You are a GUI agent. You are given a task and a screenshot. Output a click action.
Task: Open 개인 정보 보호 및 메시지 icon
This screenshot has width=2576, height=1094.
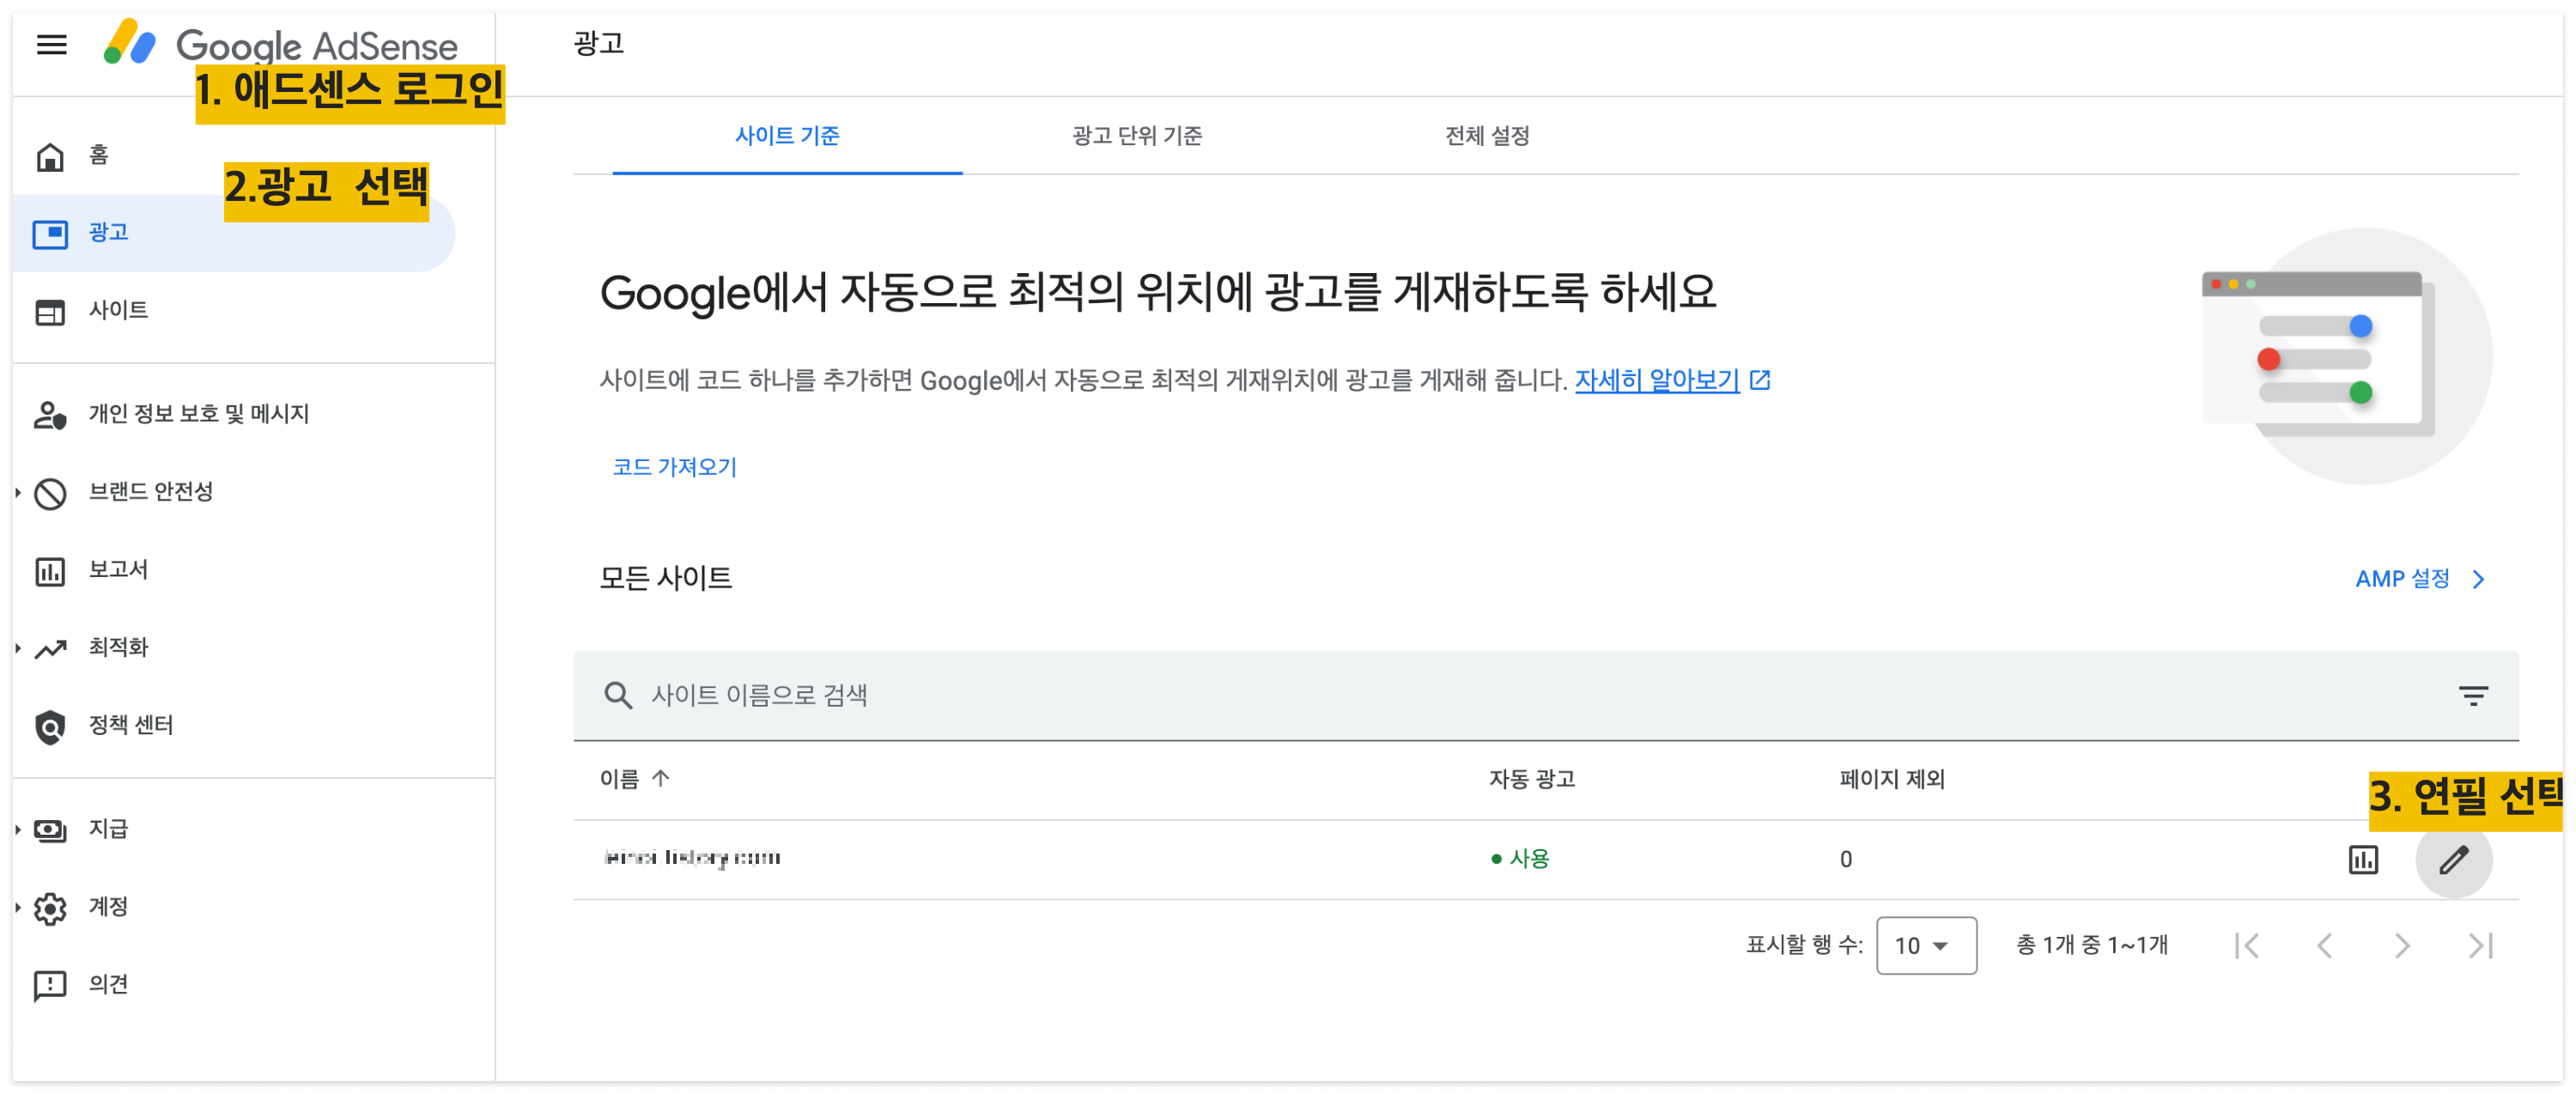50,415
